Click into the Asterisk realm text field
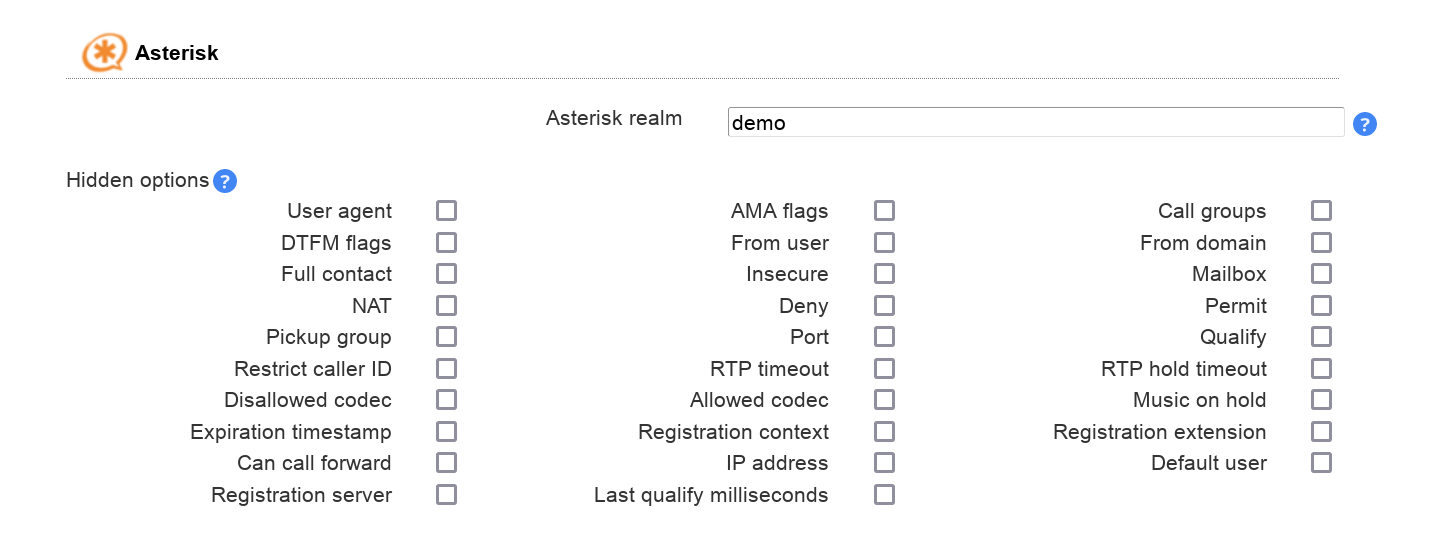1454x546 pixels. pyautogui.click(x=1035, y=123)
